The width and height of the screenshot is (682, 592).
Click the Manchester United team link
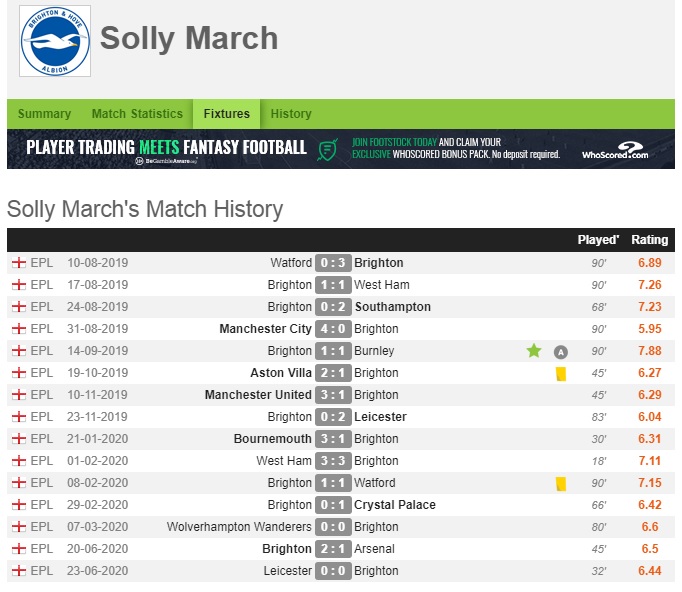point(258,395)
